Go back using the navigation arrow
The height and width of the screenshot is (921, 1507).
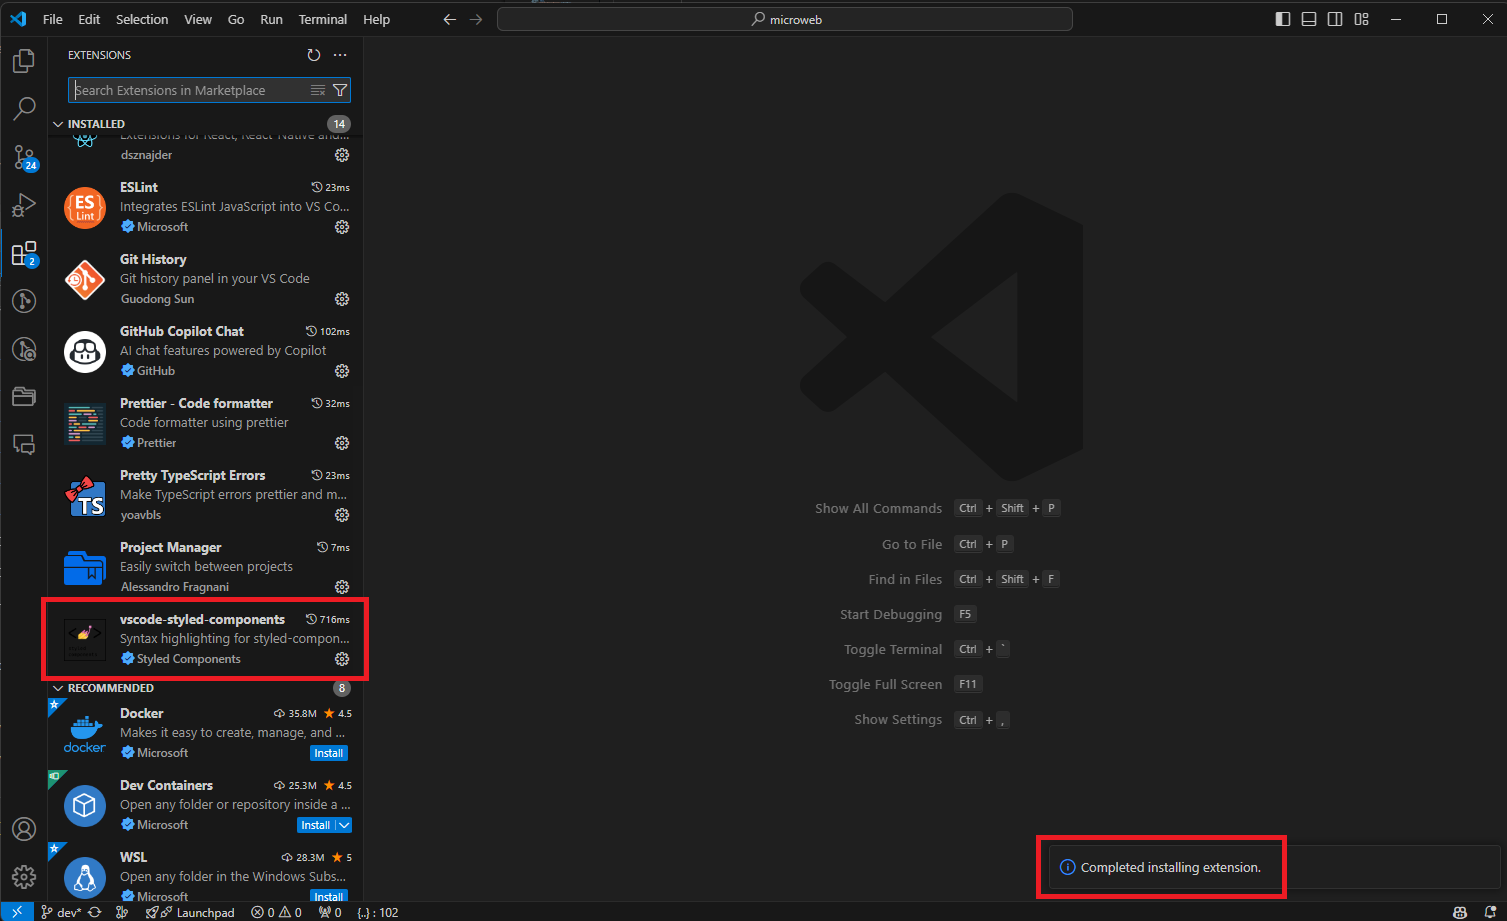(x=450, y=19)
